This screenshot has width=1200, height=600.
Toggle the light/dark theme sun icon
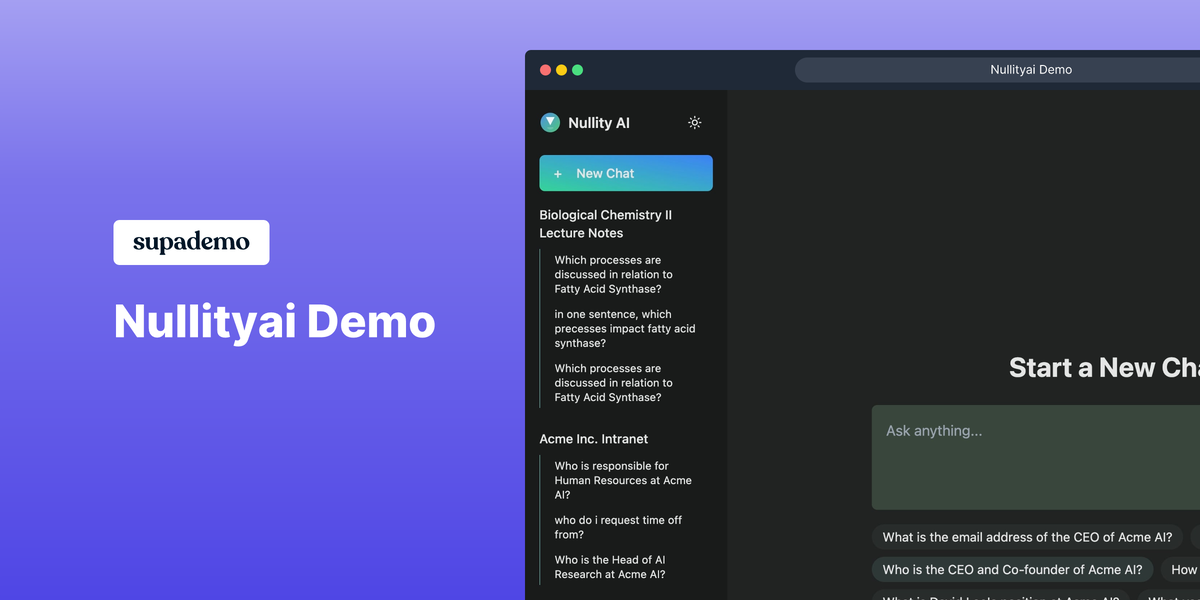[695, 123]
